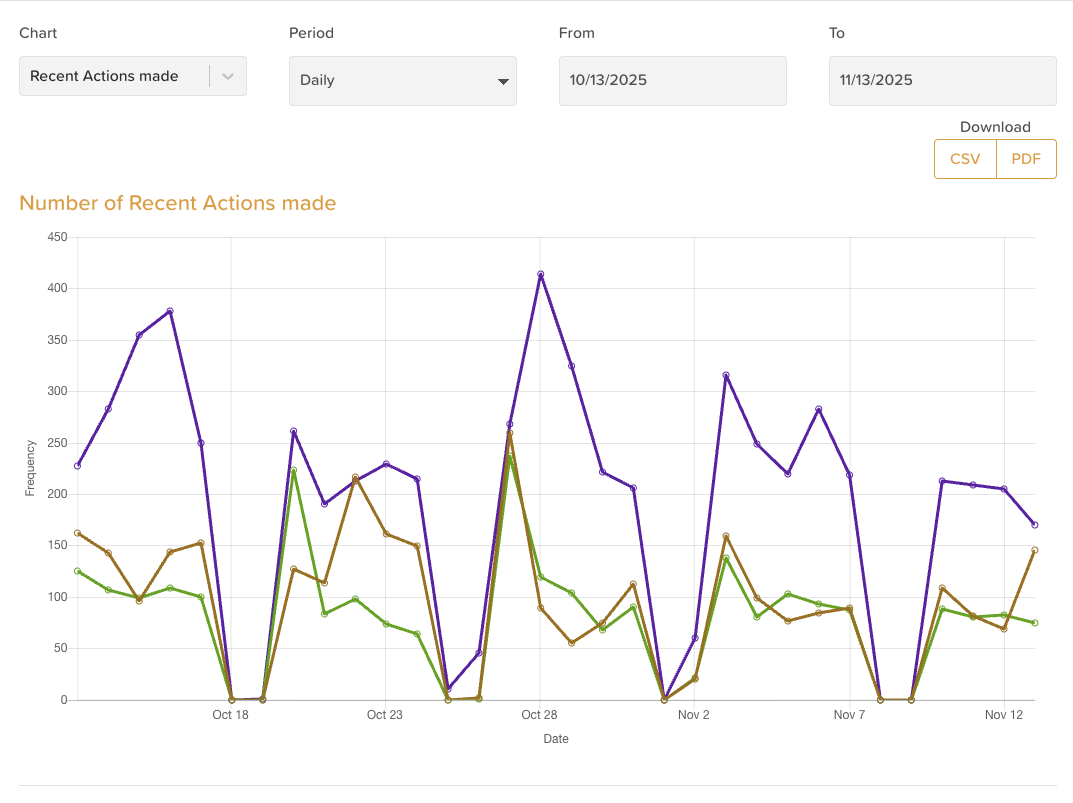Click the purple peak point just after Nov 2
Screen dimensions: 1073x803
pos(726,375)
